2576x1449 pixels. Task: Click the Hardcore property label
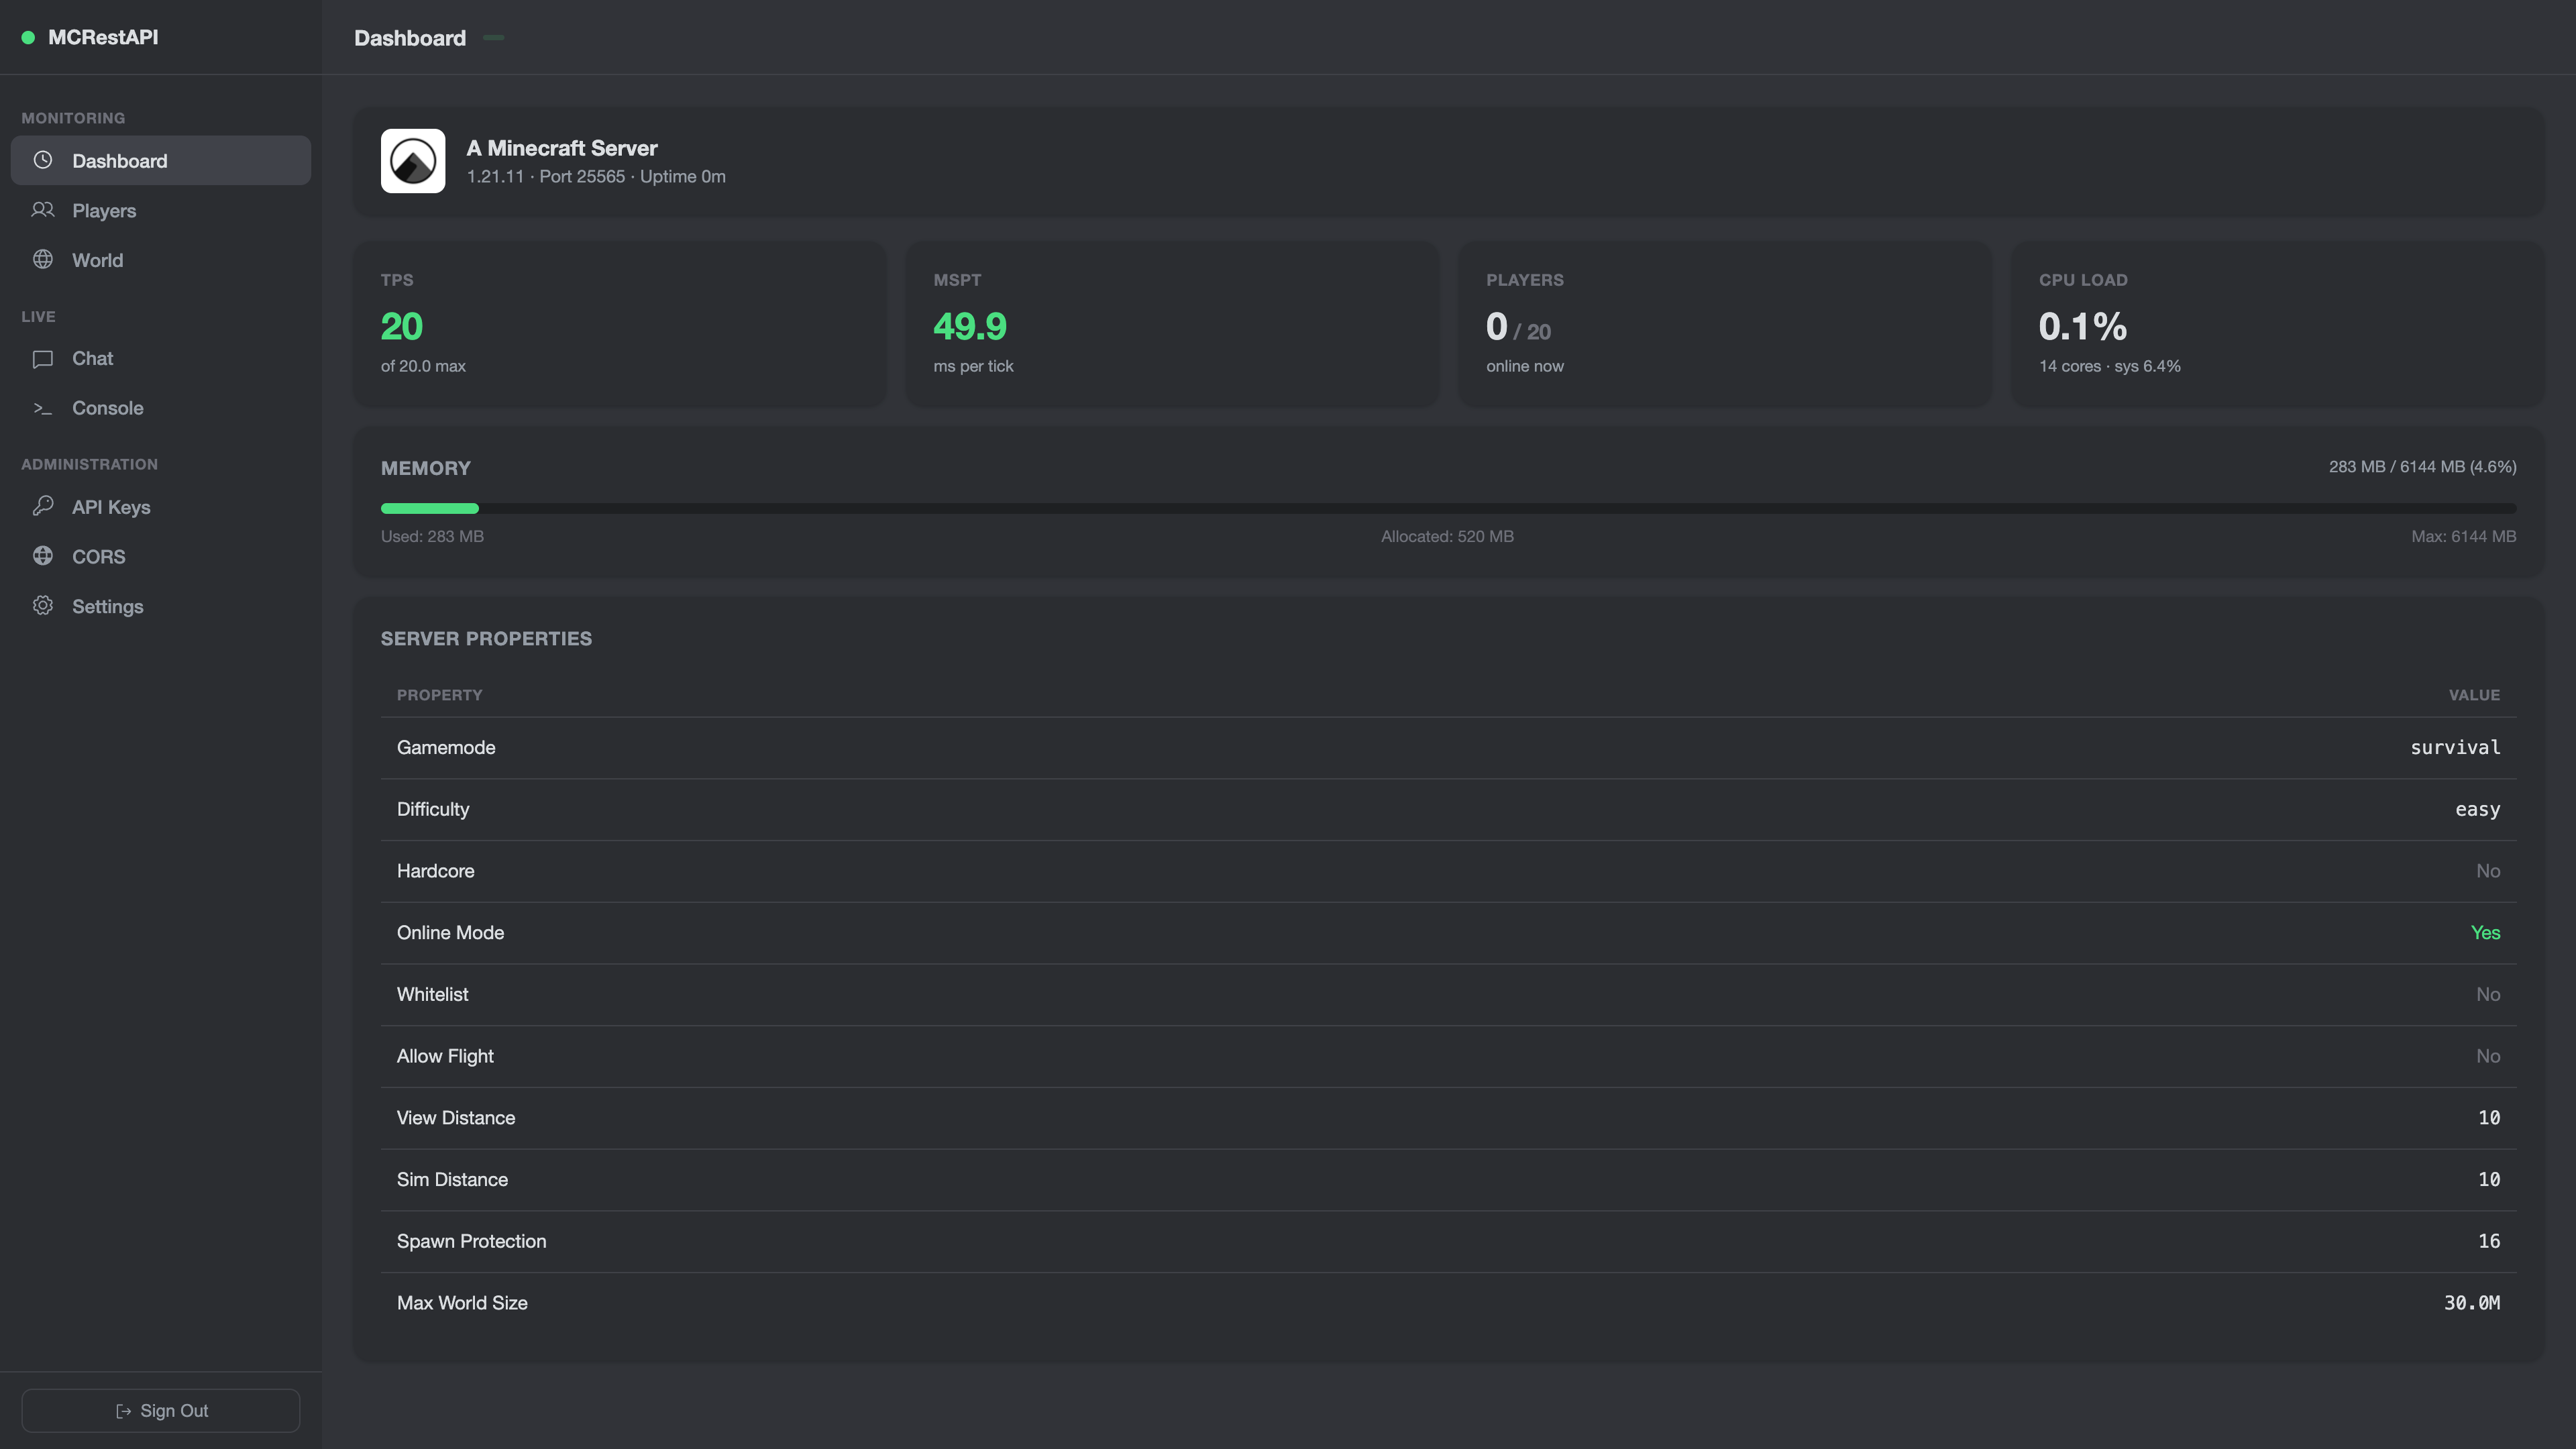point(435,871)
